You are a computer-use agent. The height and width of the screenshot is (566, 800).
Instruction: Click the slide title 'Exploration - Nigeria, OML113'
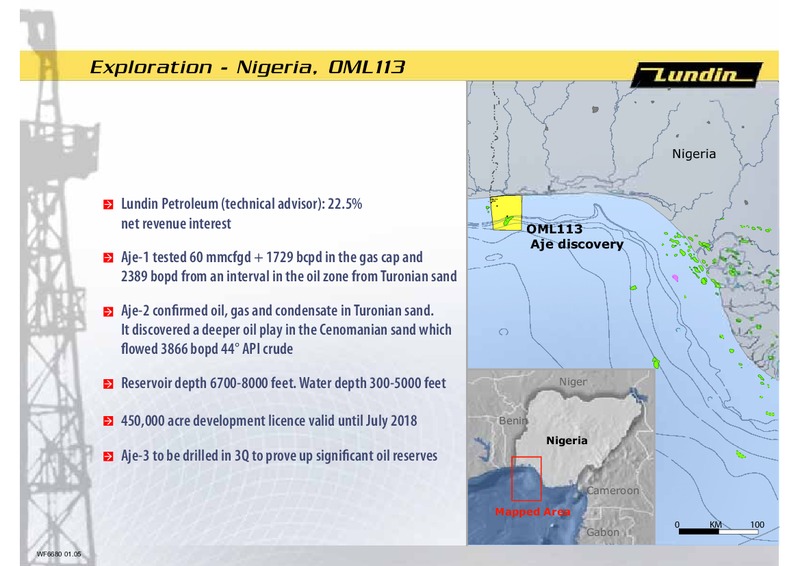(247, 67)
